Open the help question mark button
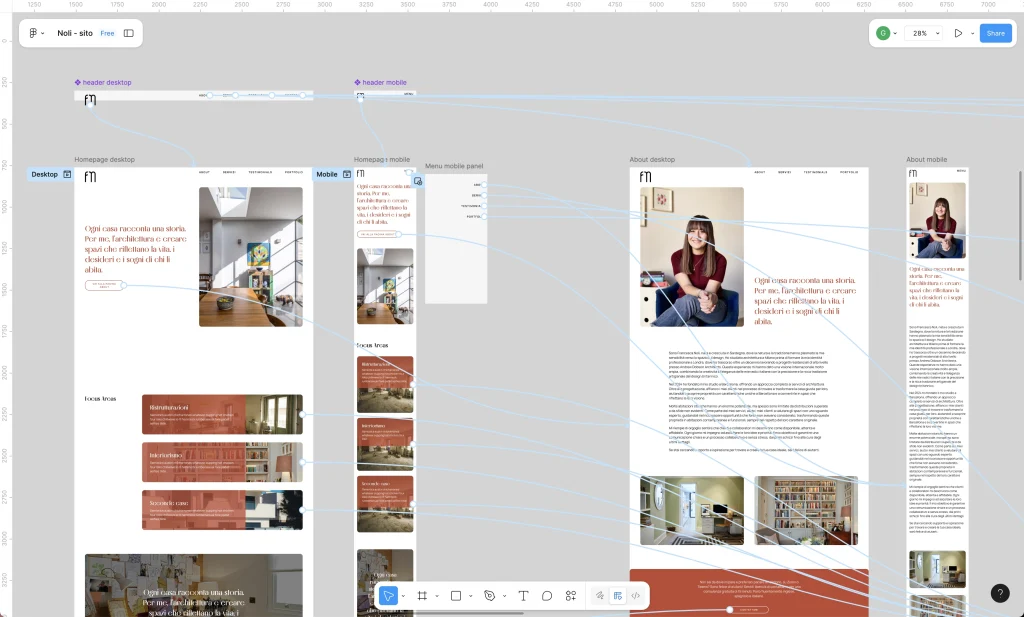Image resolution: width=1024 pixels, height=617 pixels. coord(1000,593)
